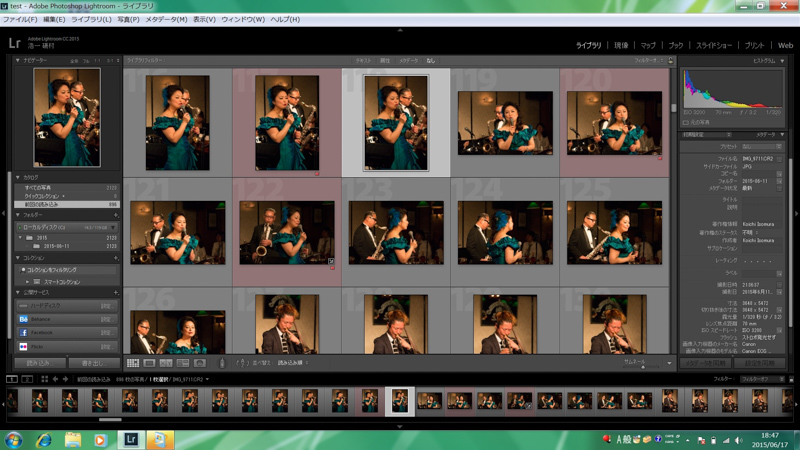Screen dimensions: 800x450
Task: Collapse the Publish Services panel
Action: point(18,293)
